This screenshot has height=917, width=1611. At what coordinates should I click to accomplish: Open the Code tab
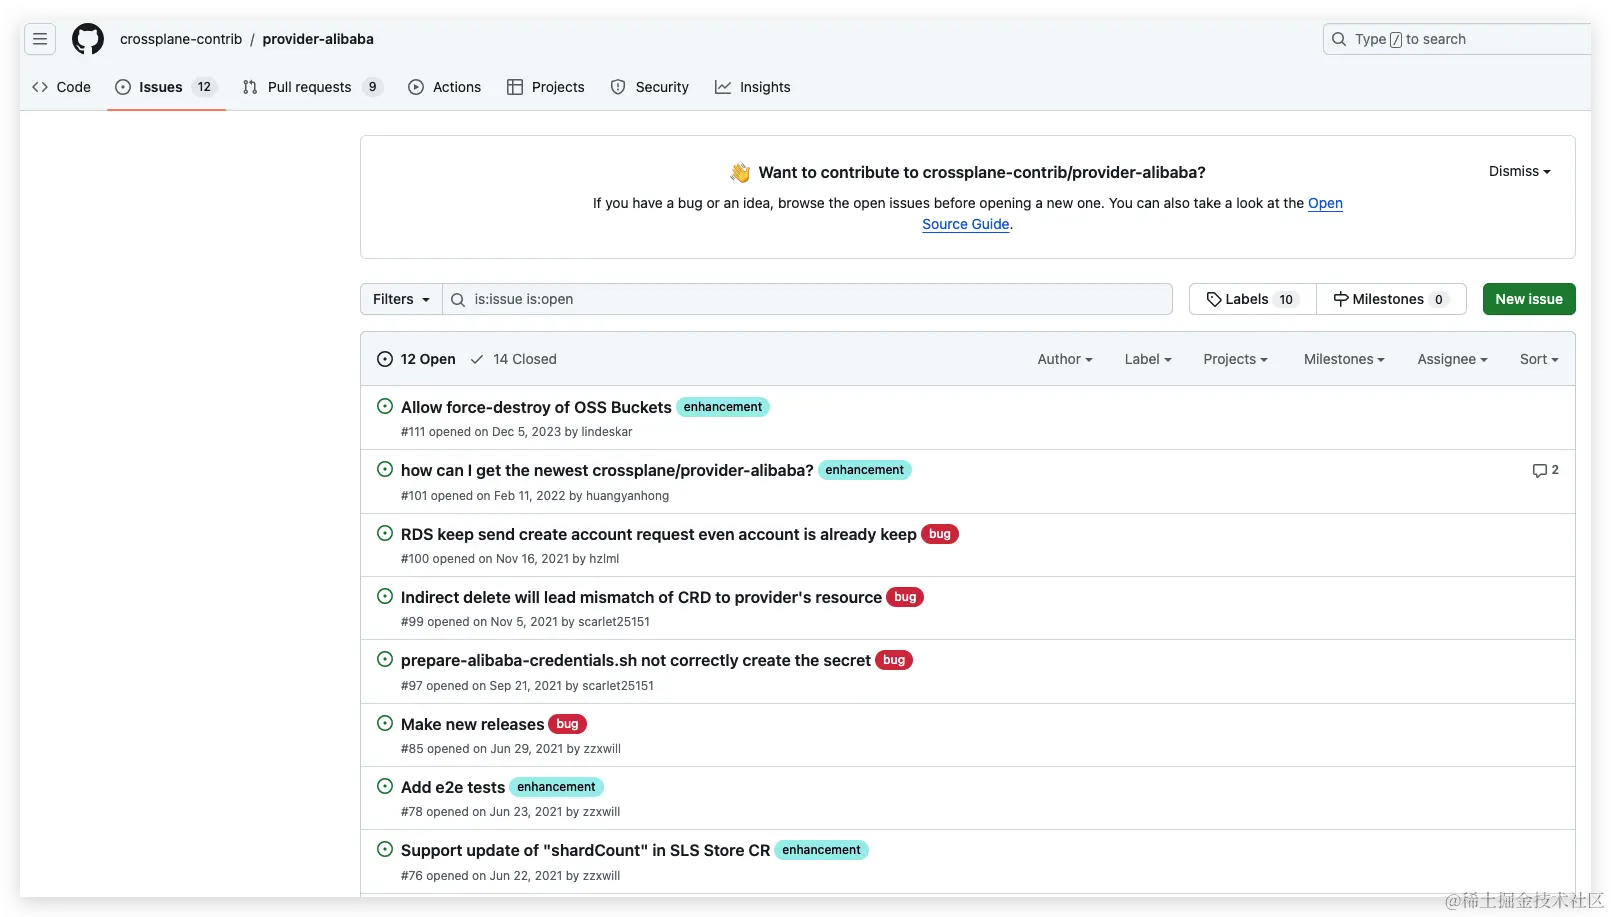62,87
